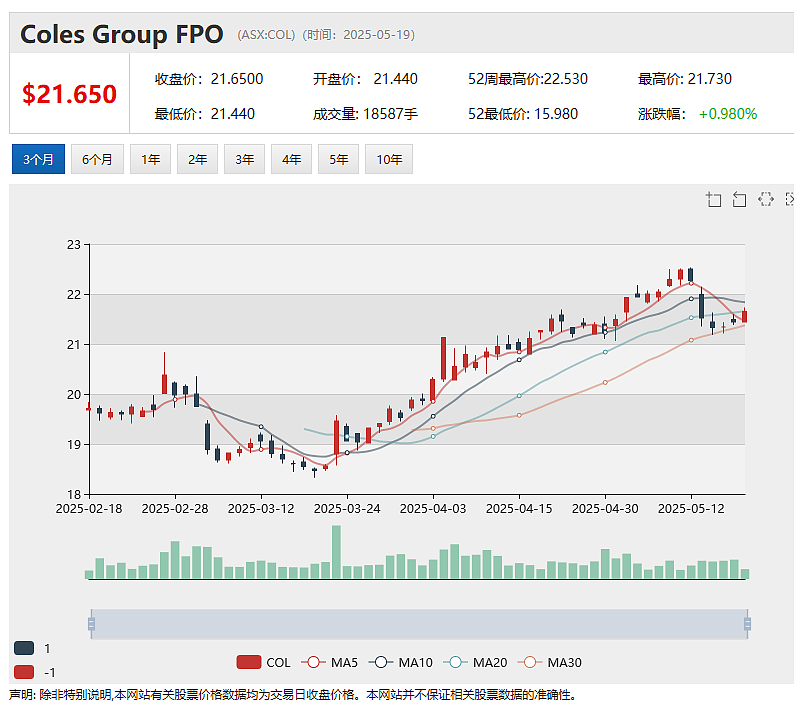Click the date 2025-05-19 in header
This screenshot has width=809, height=714.
click(378, 35)
